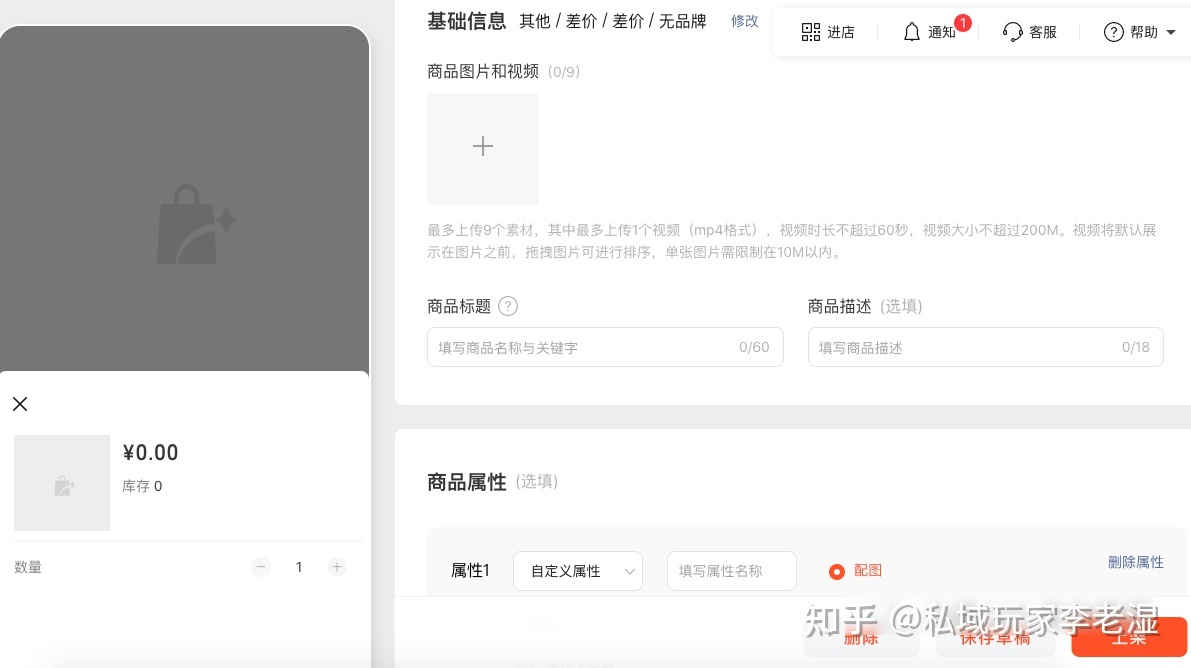Image resolution: width=1191 pixels, height=668 pixels.
Task: Click the 进店 QR code icon
Action: coord(811,32)
